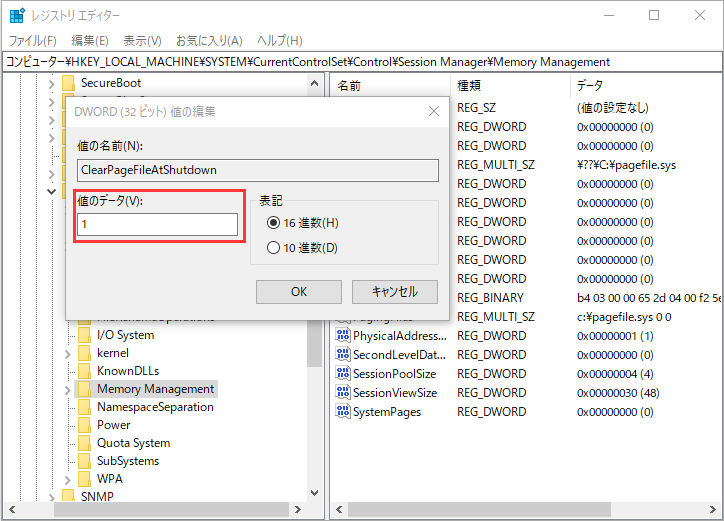Expand the SNMP key in tree

pos(50,497)
